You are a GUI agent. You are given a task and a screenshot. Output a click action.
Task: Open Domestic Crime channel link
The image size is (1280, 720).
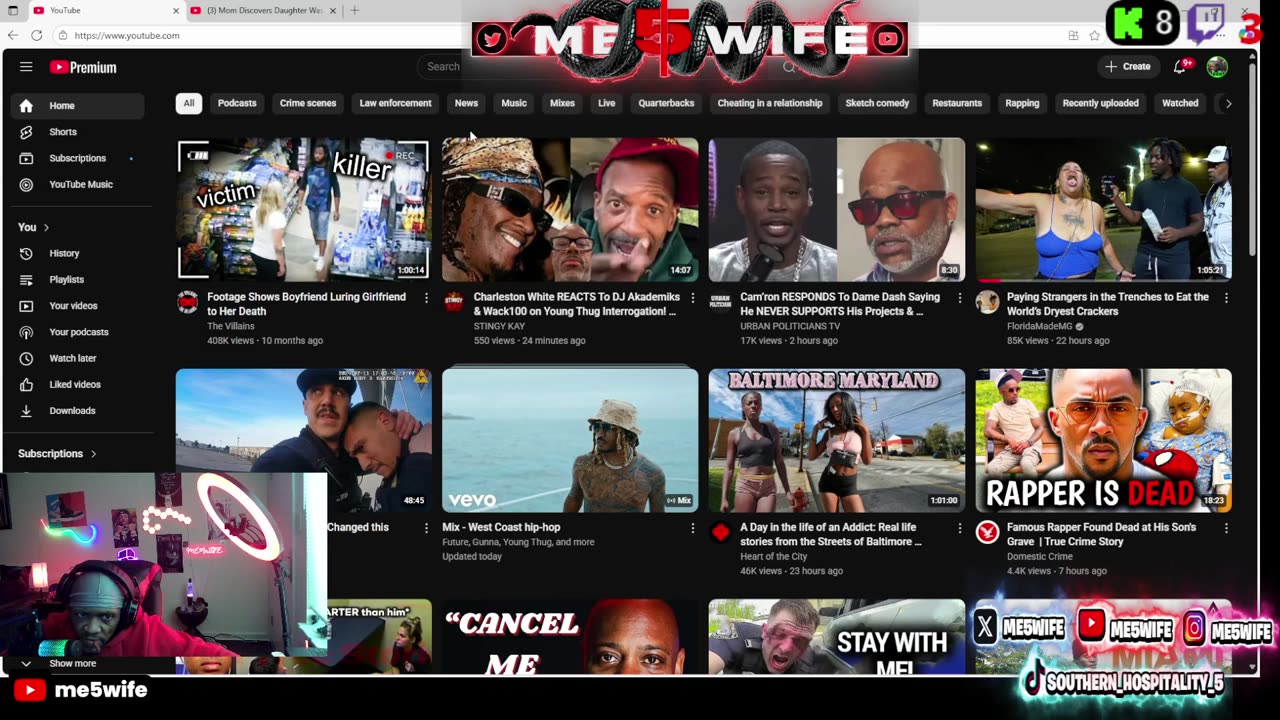[1040, 556]
